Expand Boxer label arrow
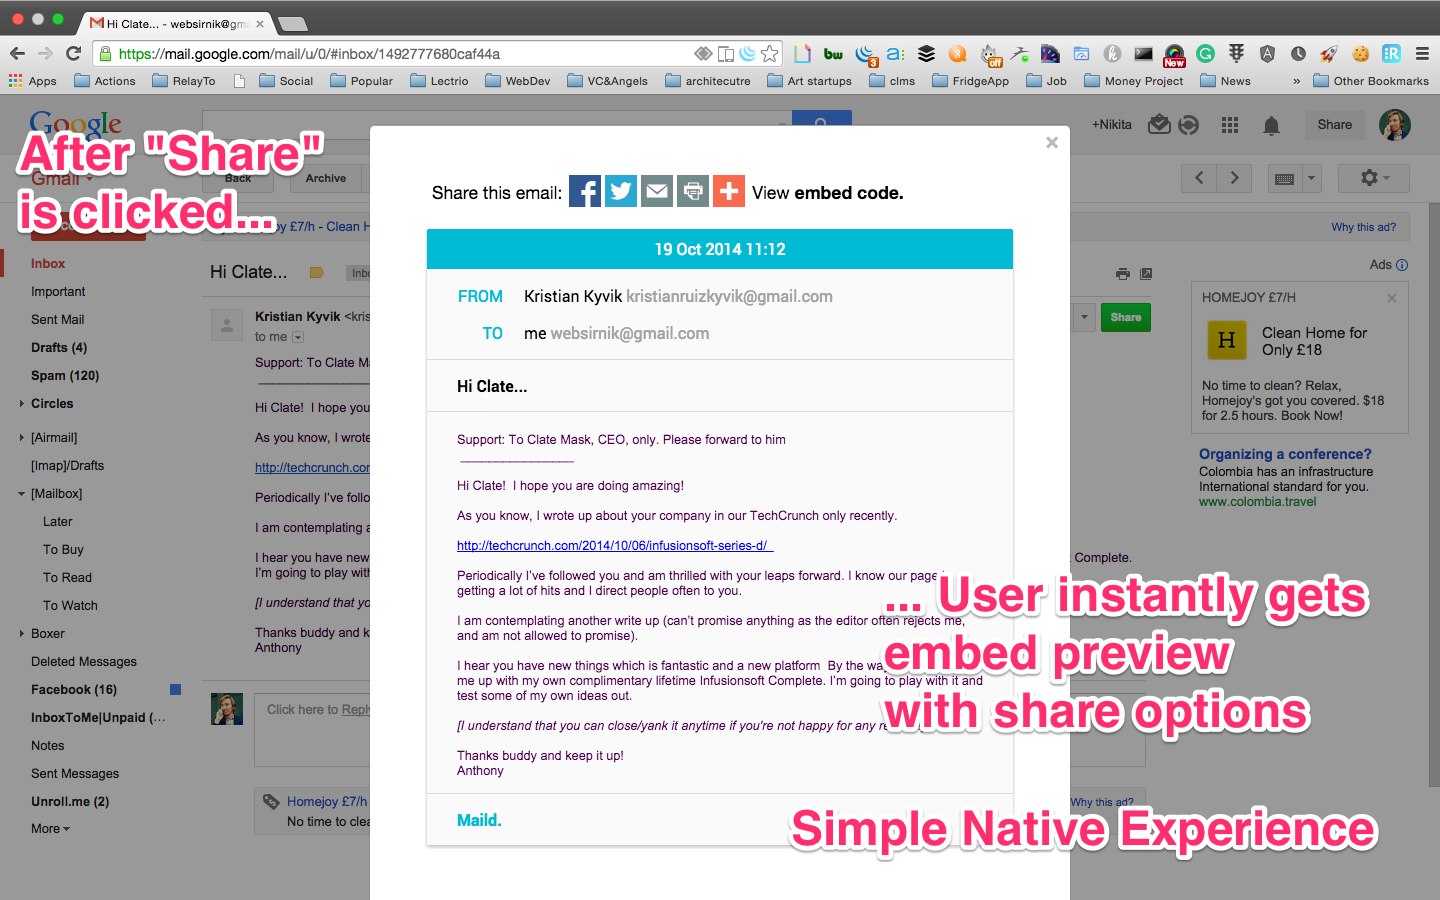The height and width of the screenshot is (900, 1440). tap(21, 634)
